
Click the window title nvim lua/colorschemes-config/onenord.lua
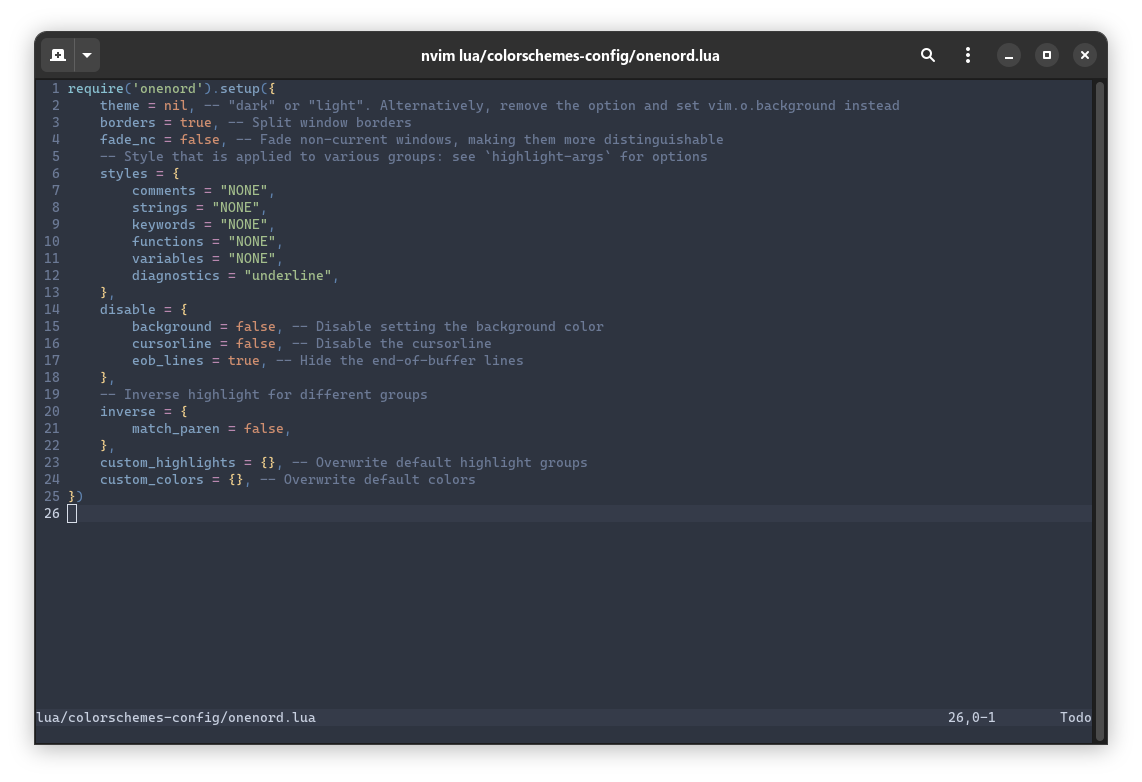(570, 56)
